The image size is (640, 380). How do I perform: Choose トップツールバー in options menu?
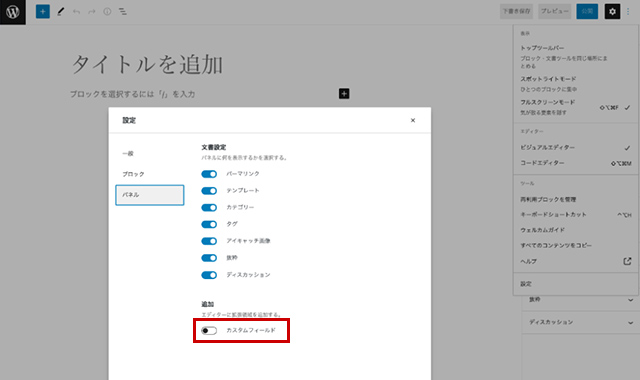point(576,56)
